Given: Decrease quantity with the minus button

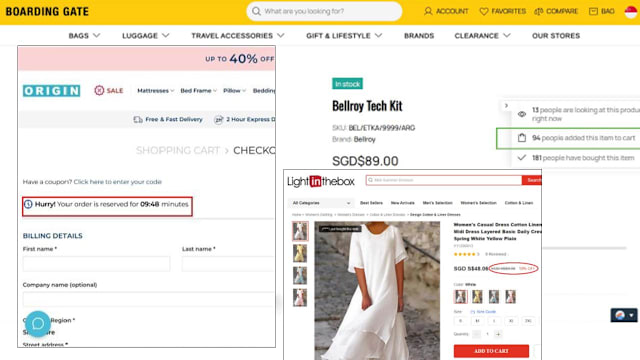Looking at the screenshot, I should (x=476, y=334).
